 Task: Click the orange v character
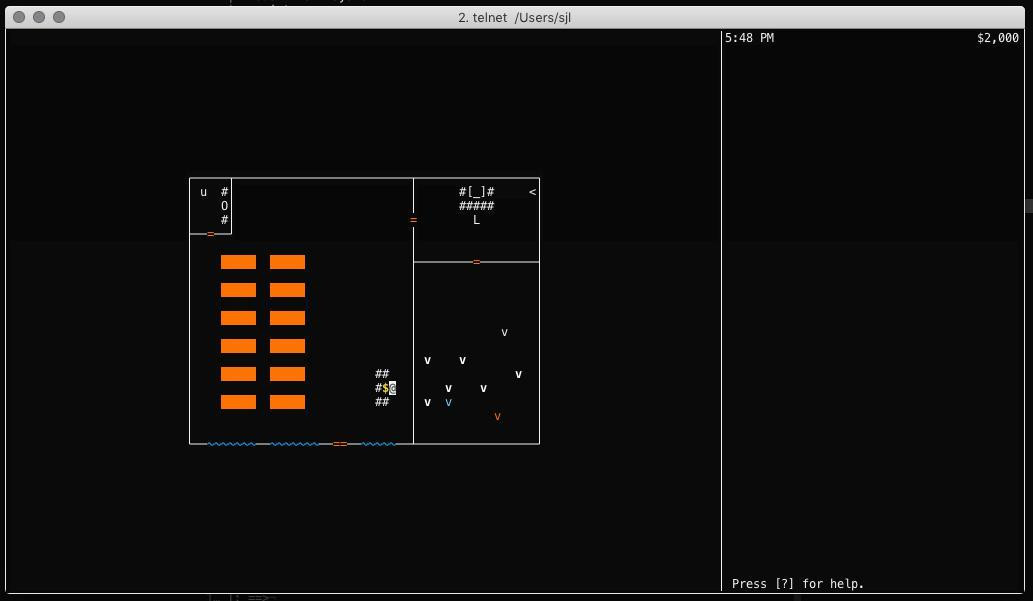[497, 416]
